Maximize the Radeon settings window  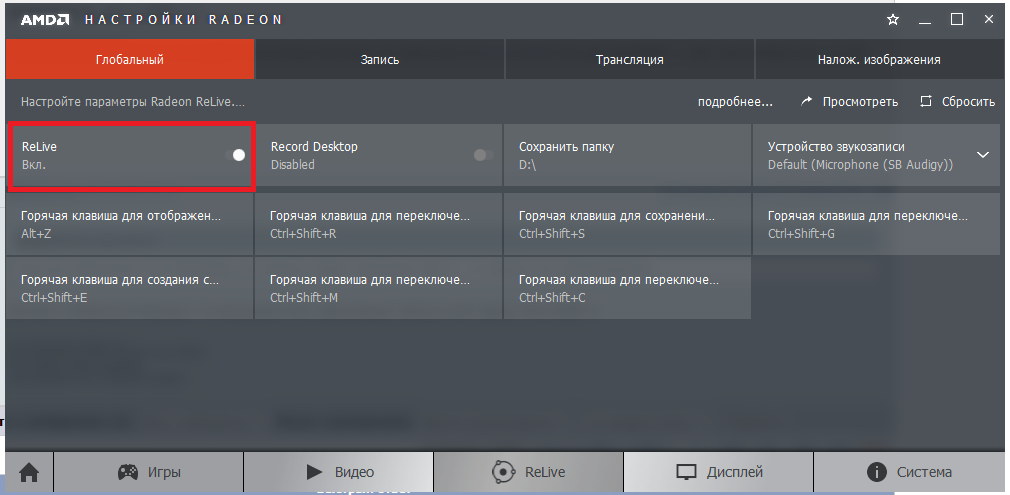(957, 19)
